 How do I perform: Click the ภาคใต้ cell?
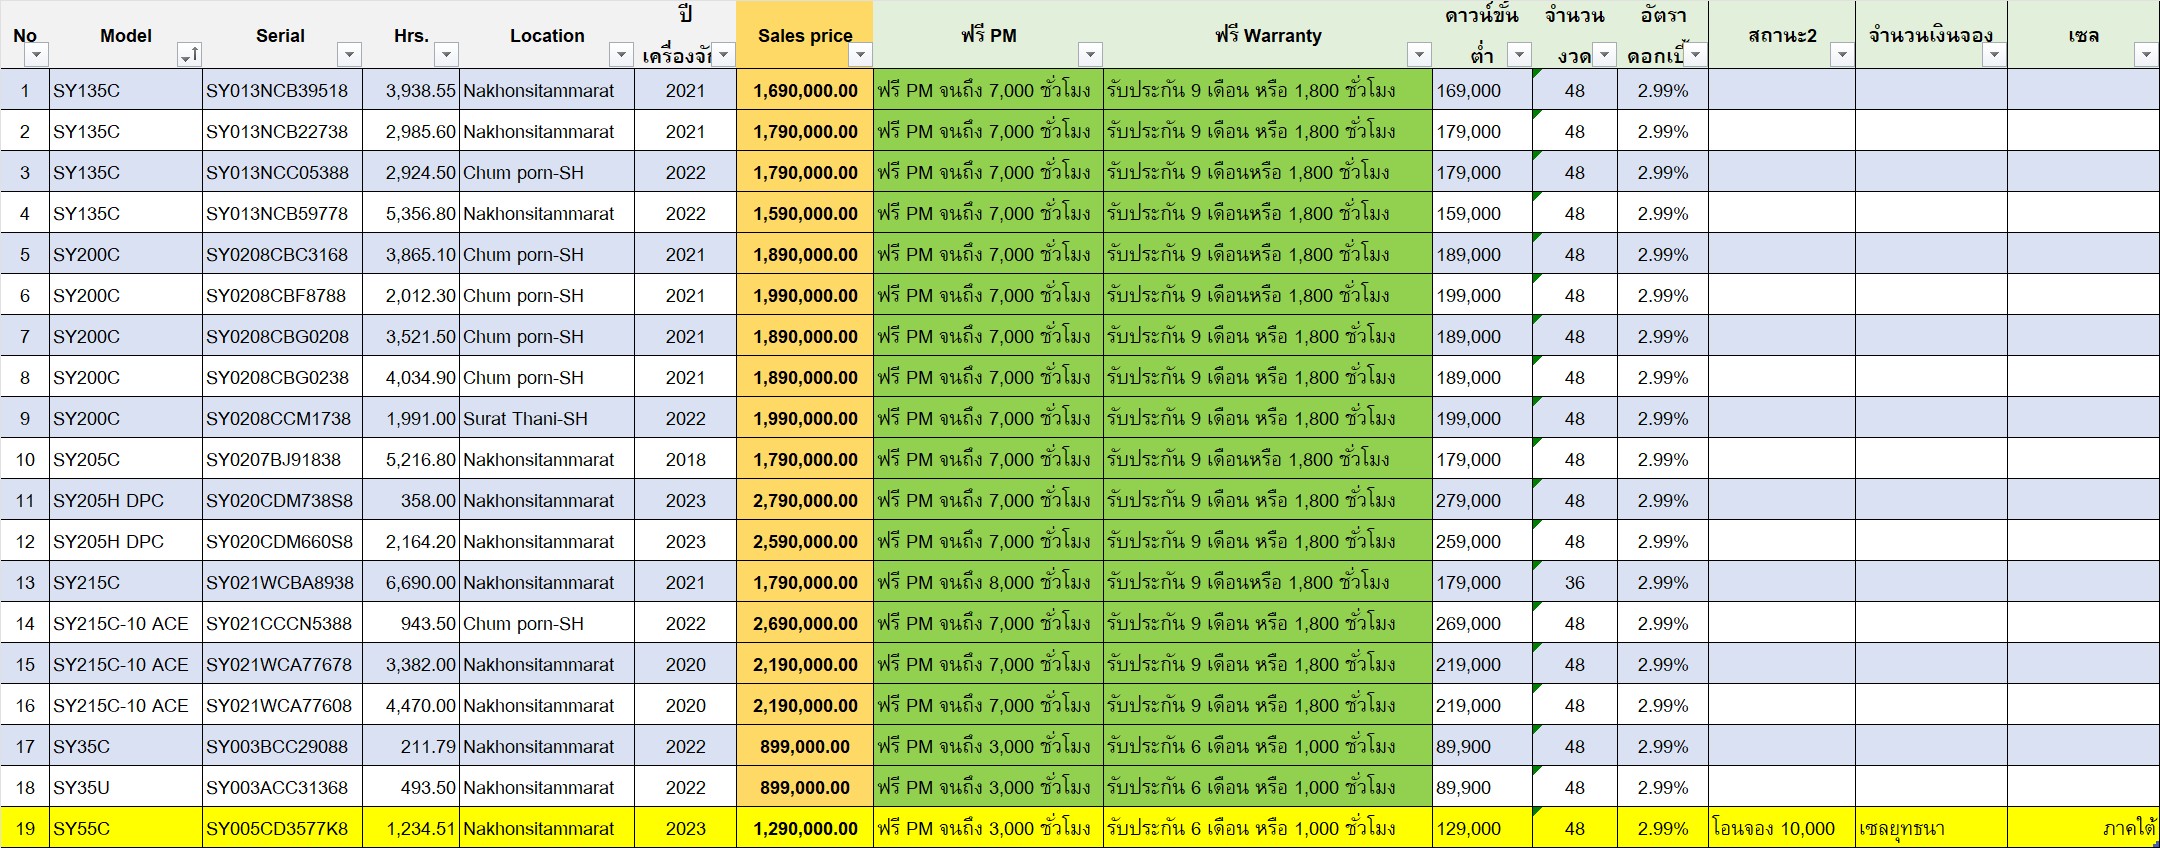pos(2084,828)
